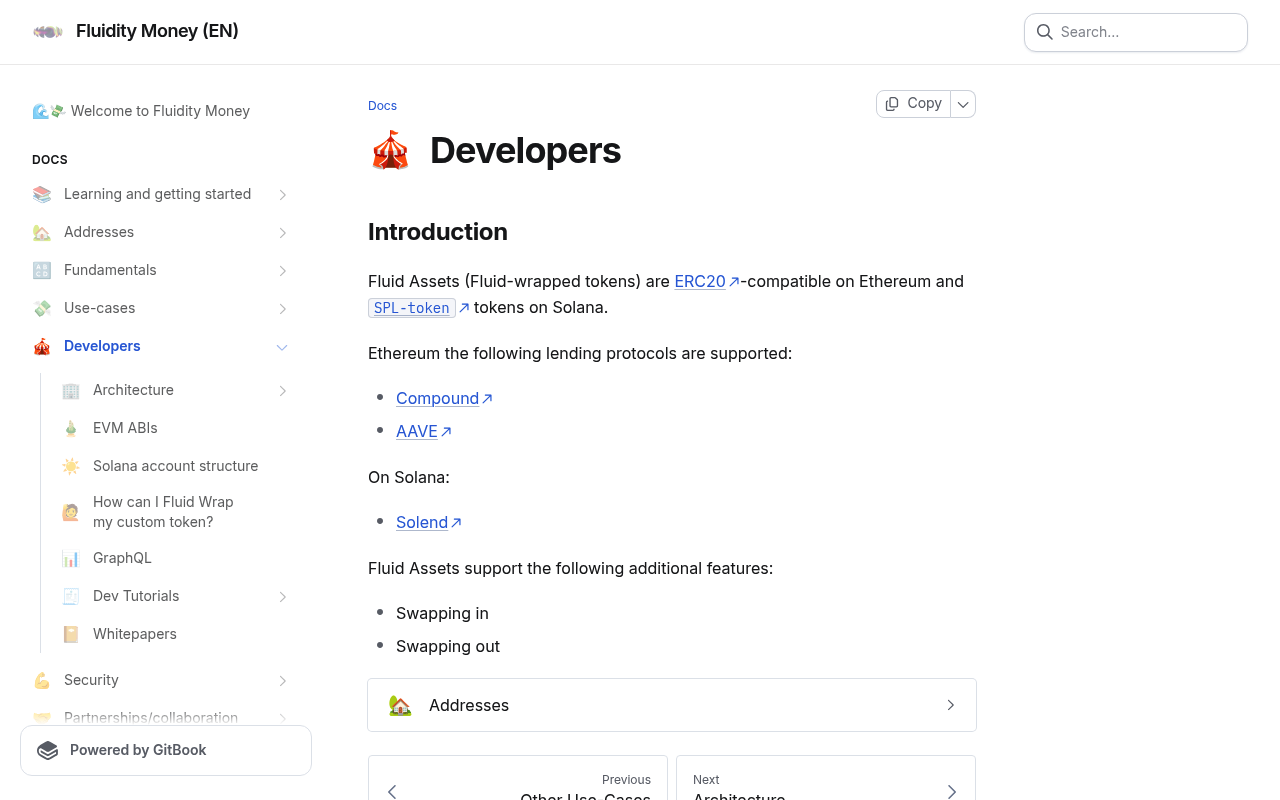Click the Copy button
The height and width of the screenshot is (800, 1280).
point(913,104)
